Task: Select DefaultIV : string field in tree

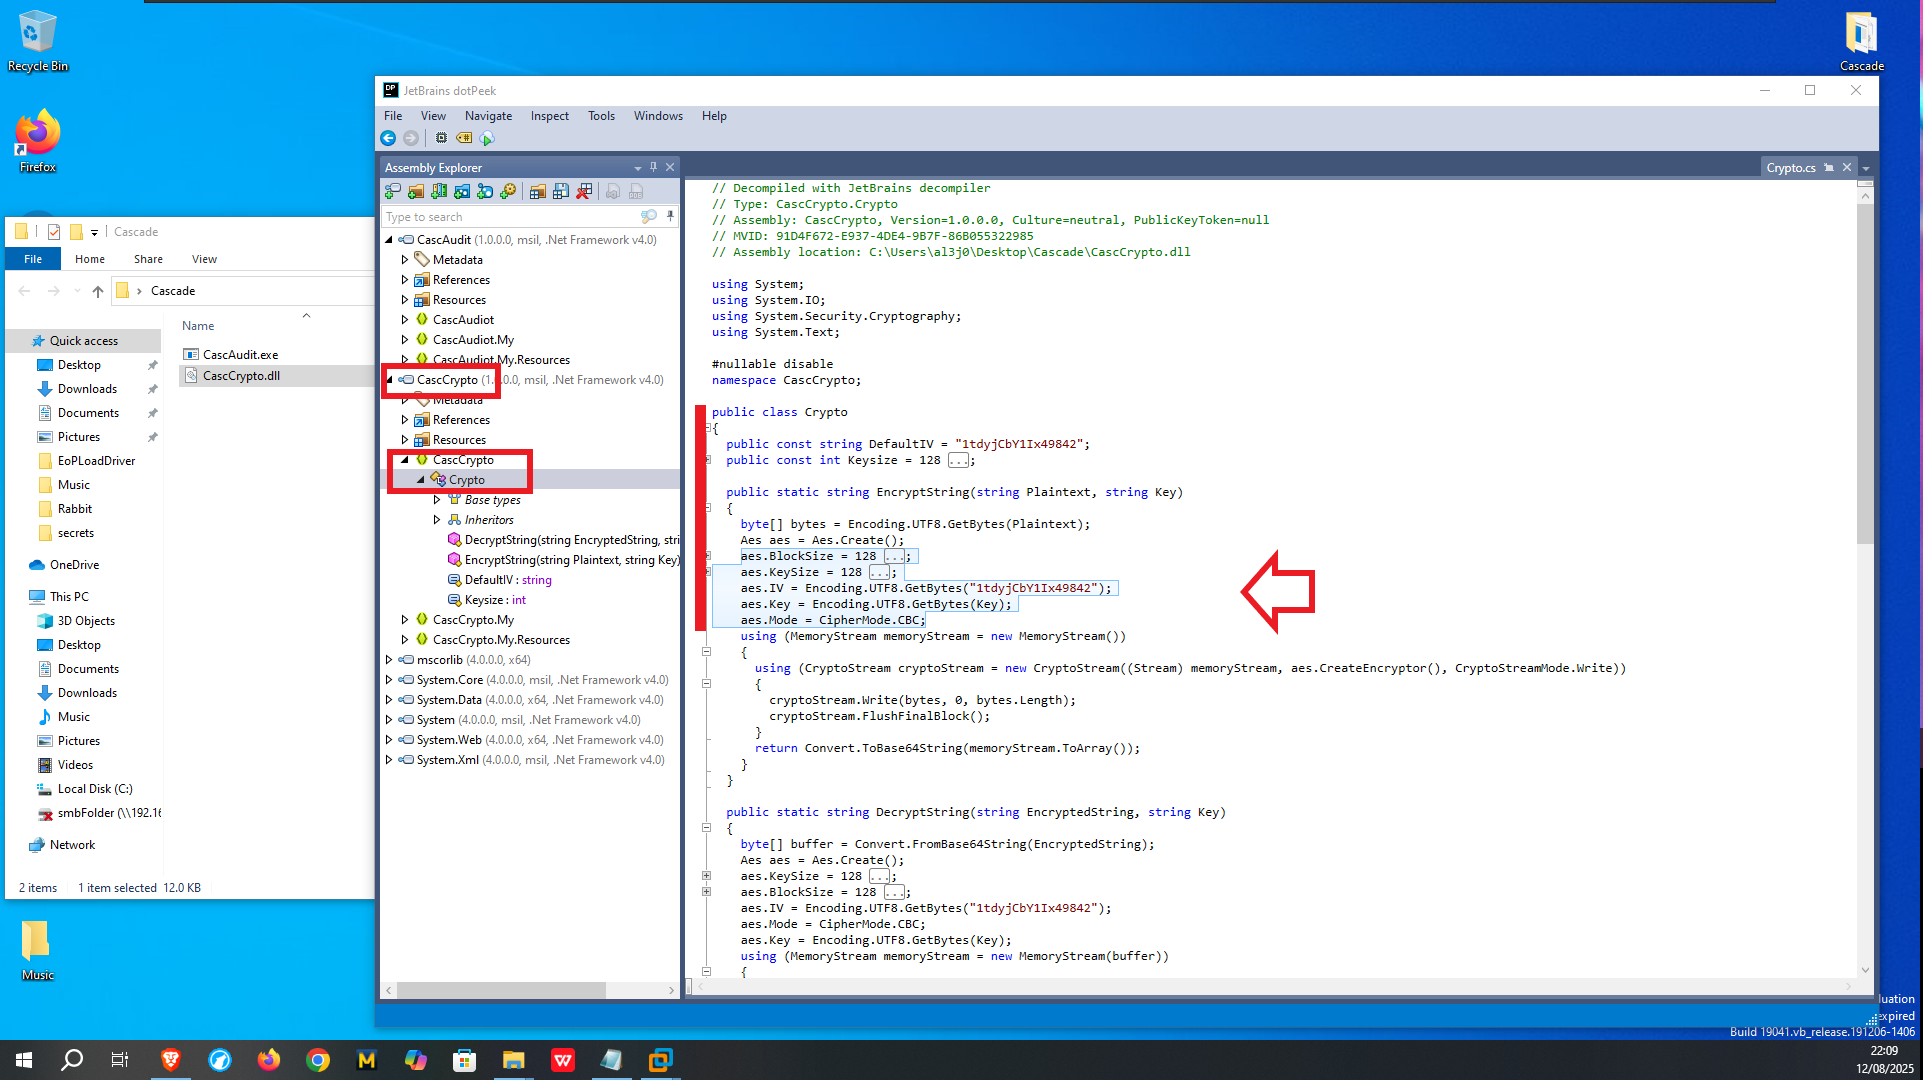Action: (x=500, y=580)
